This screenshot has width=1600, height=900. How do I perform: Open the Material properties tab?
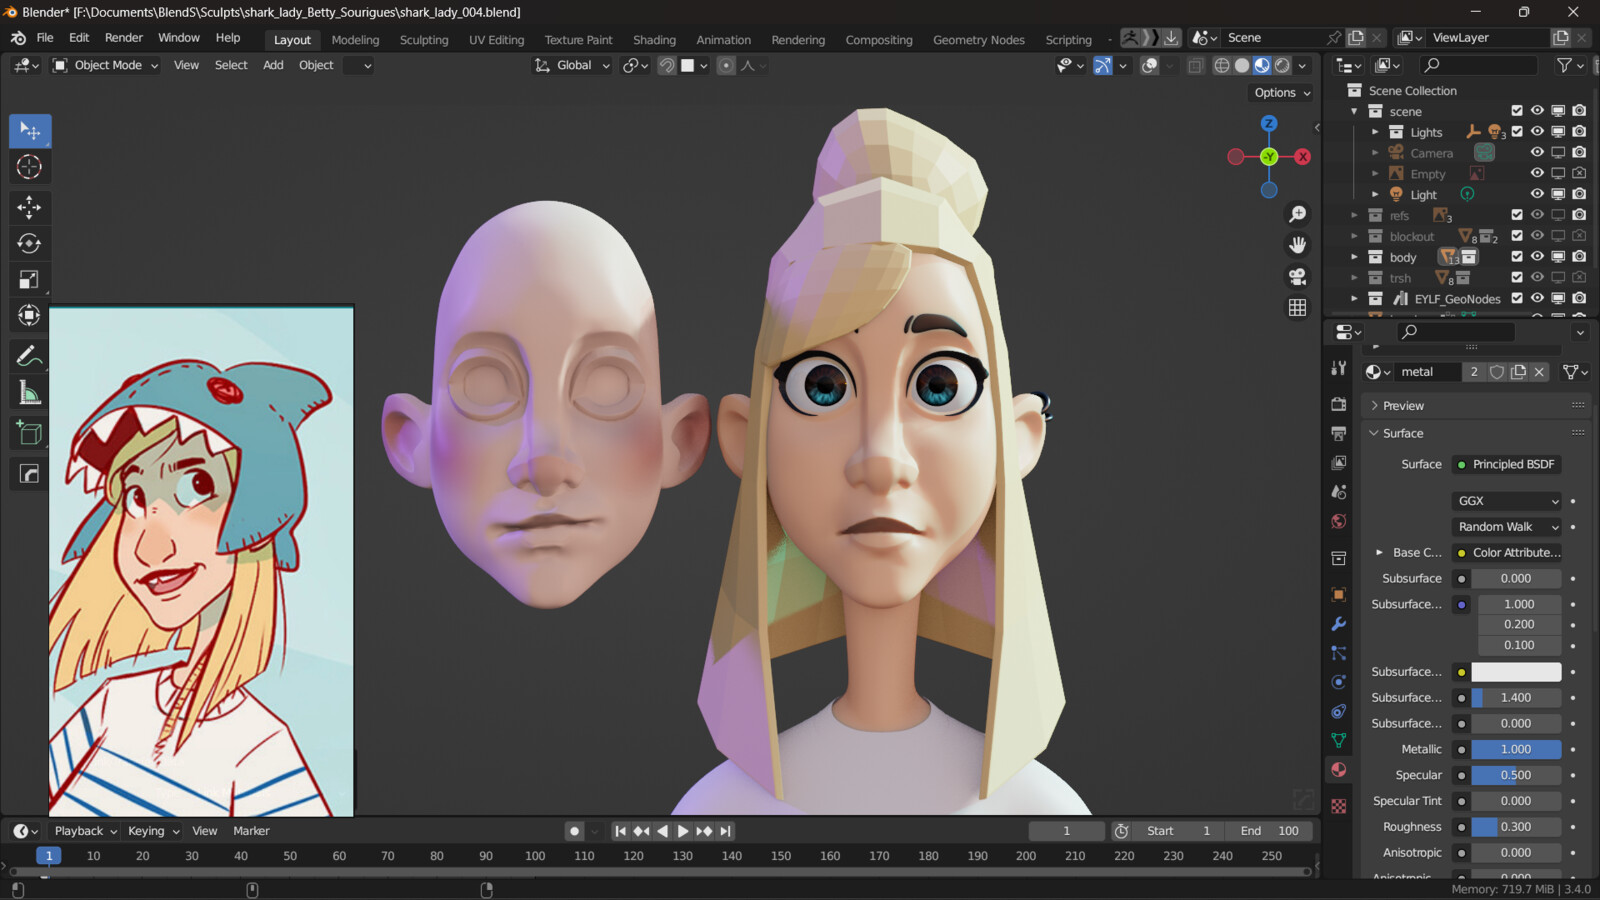point(1339,769)
